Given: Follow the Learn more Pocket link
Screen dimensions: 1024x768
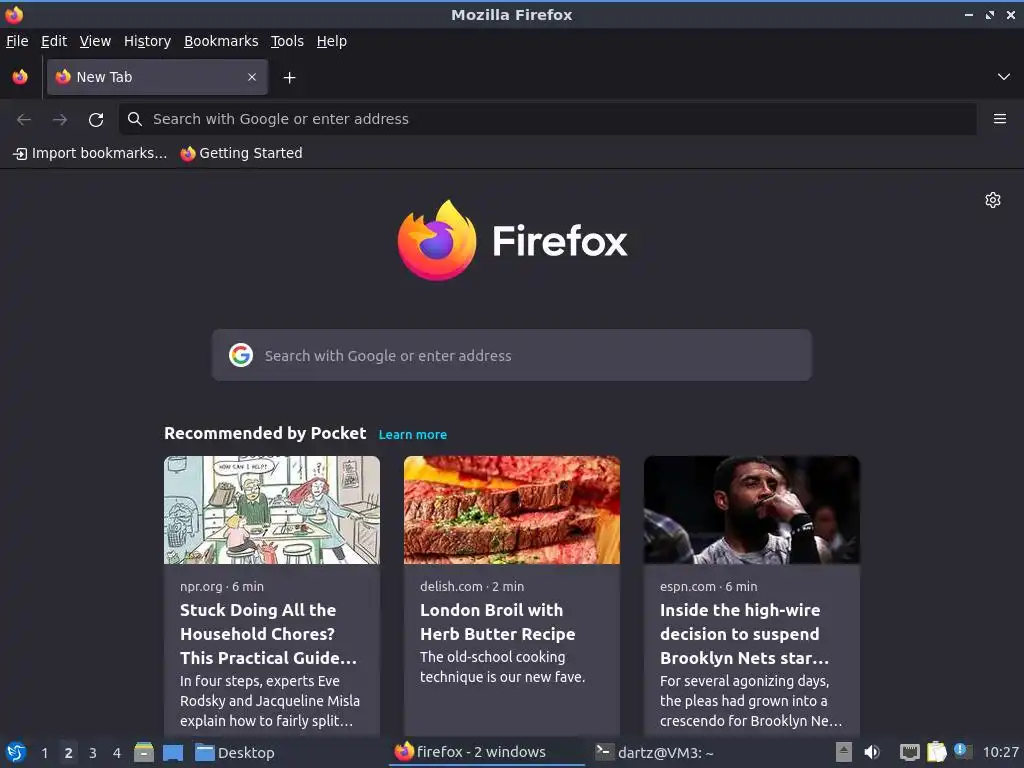Looking at the screenshot, I should click(x=413, y=434).
